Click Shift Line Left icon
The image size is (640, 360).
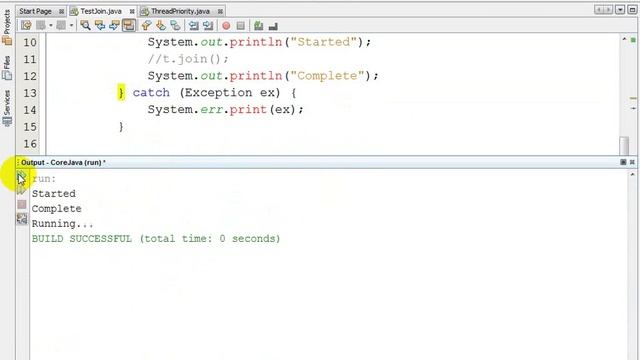(193, 26)
